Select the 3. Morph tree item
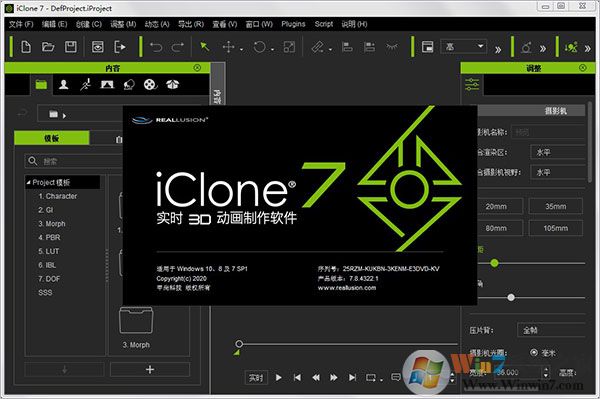This screenshot has height=399, width=600. click(52, 224)
